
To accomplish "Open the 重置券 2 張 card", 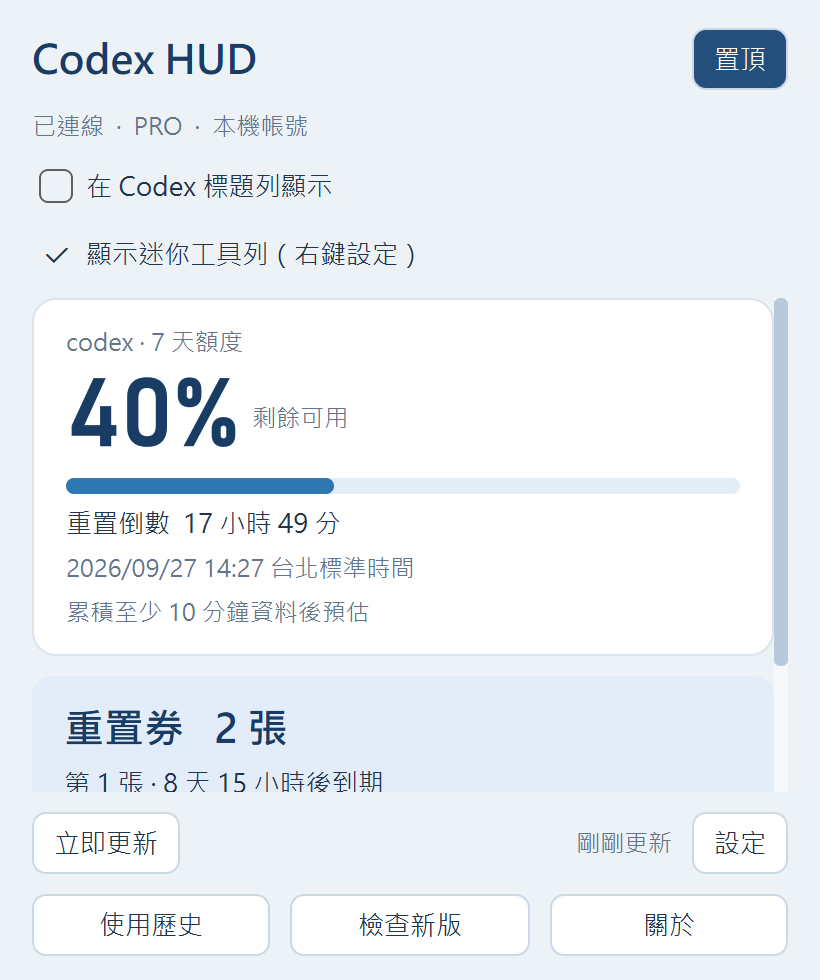I will (403, 734).
